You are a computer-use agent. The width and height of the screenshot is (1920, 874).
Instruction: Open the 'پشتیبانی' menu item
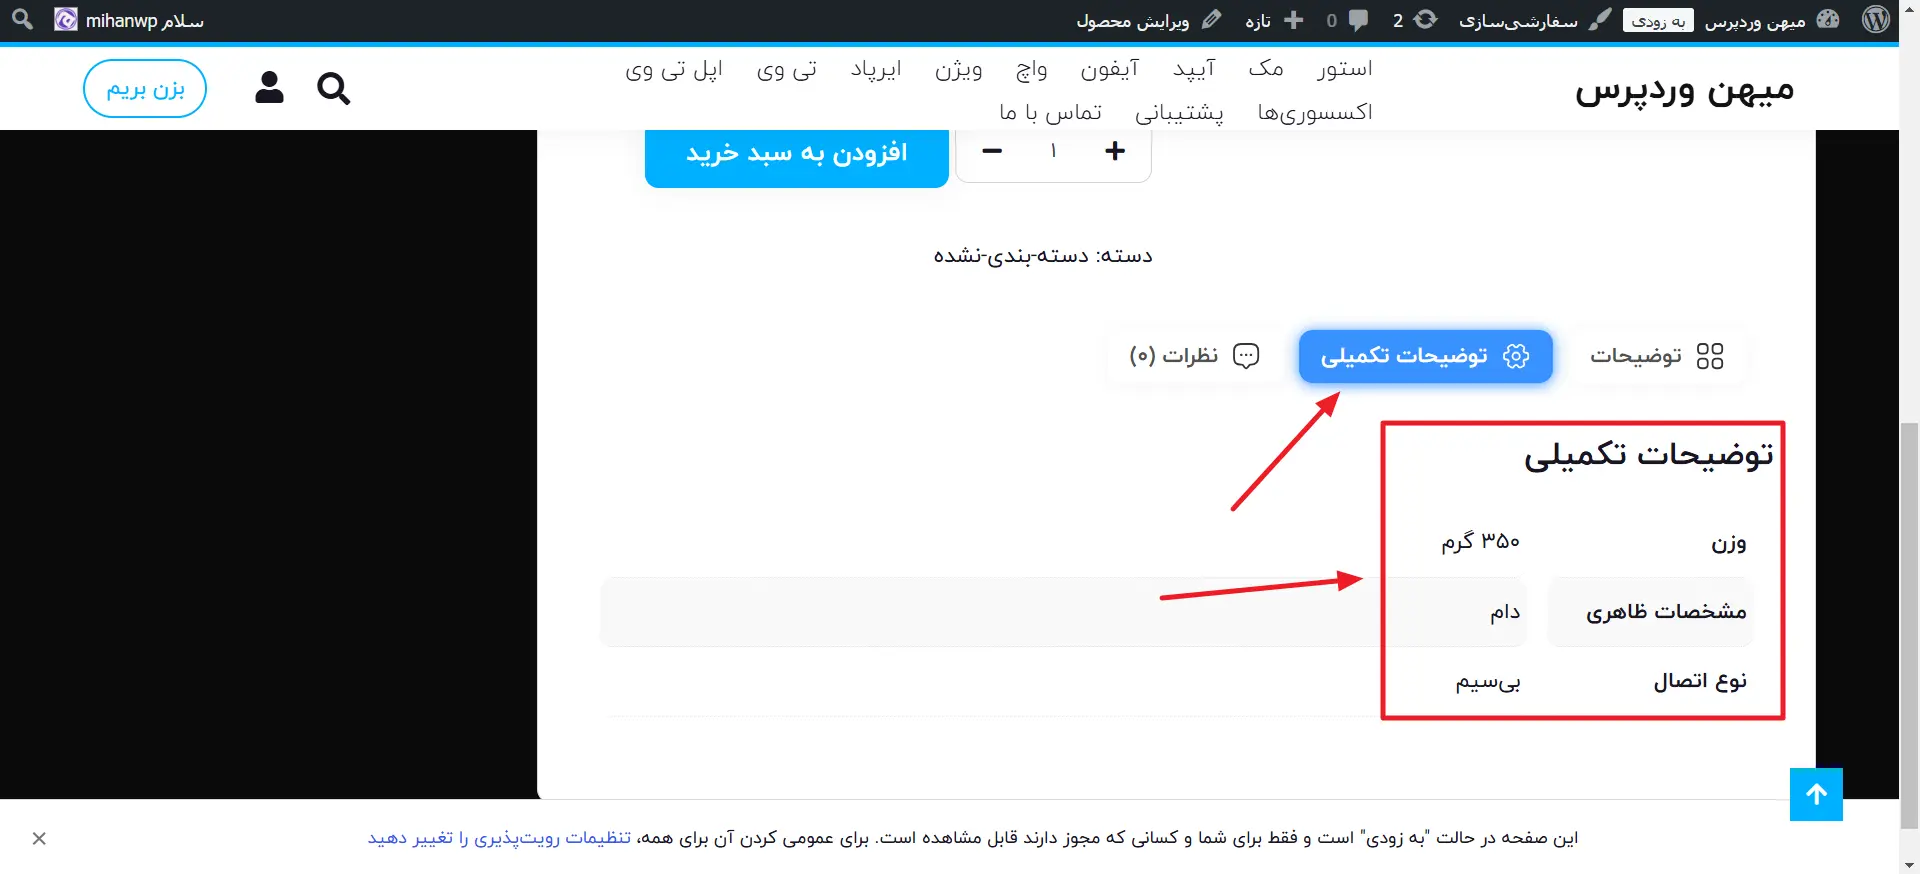[x=1179, y=112]
